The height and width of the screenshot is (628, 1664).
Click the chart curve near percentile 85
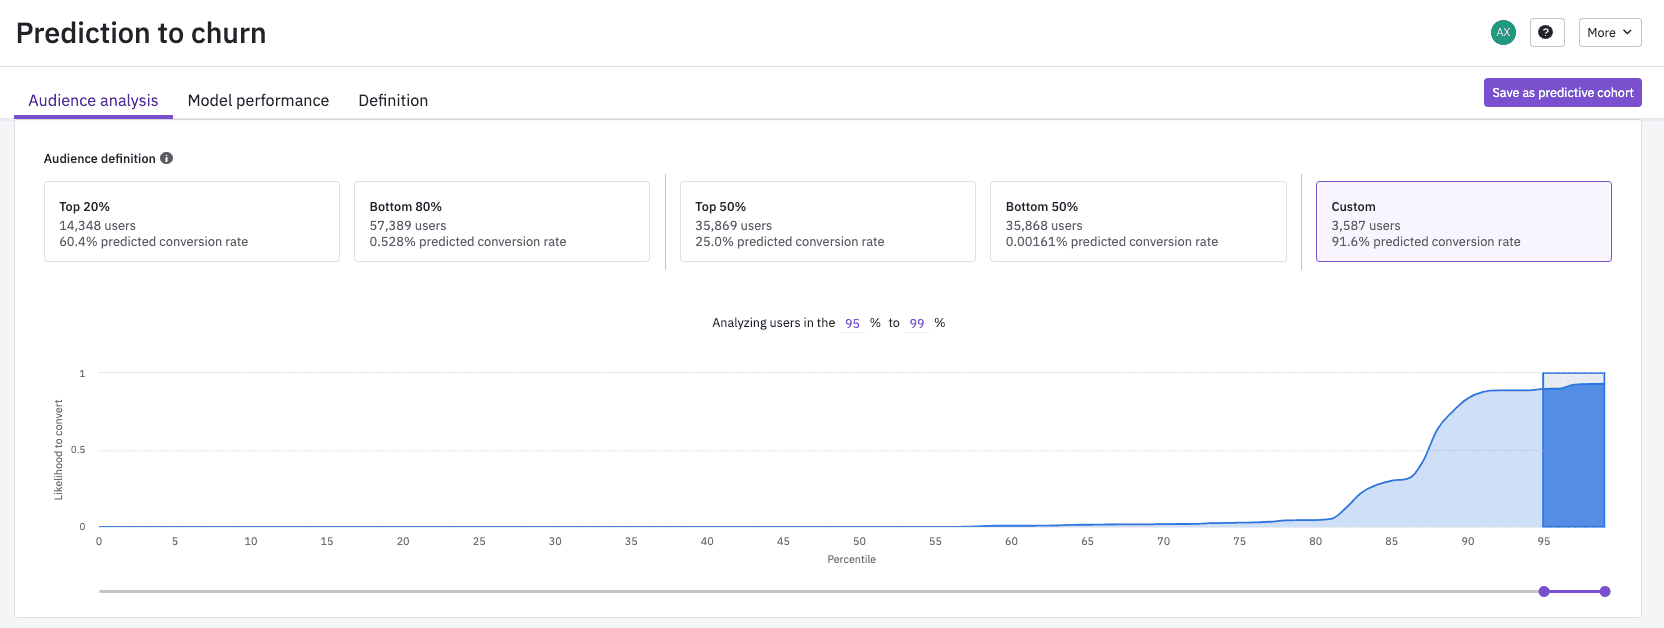pos(1391,482)
